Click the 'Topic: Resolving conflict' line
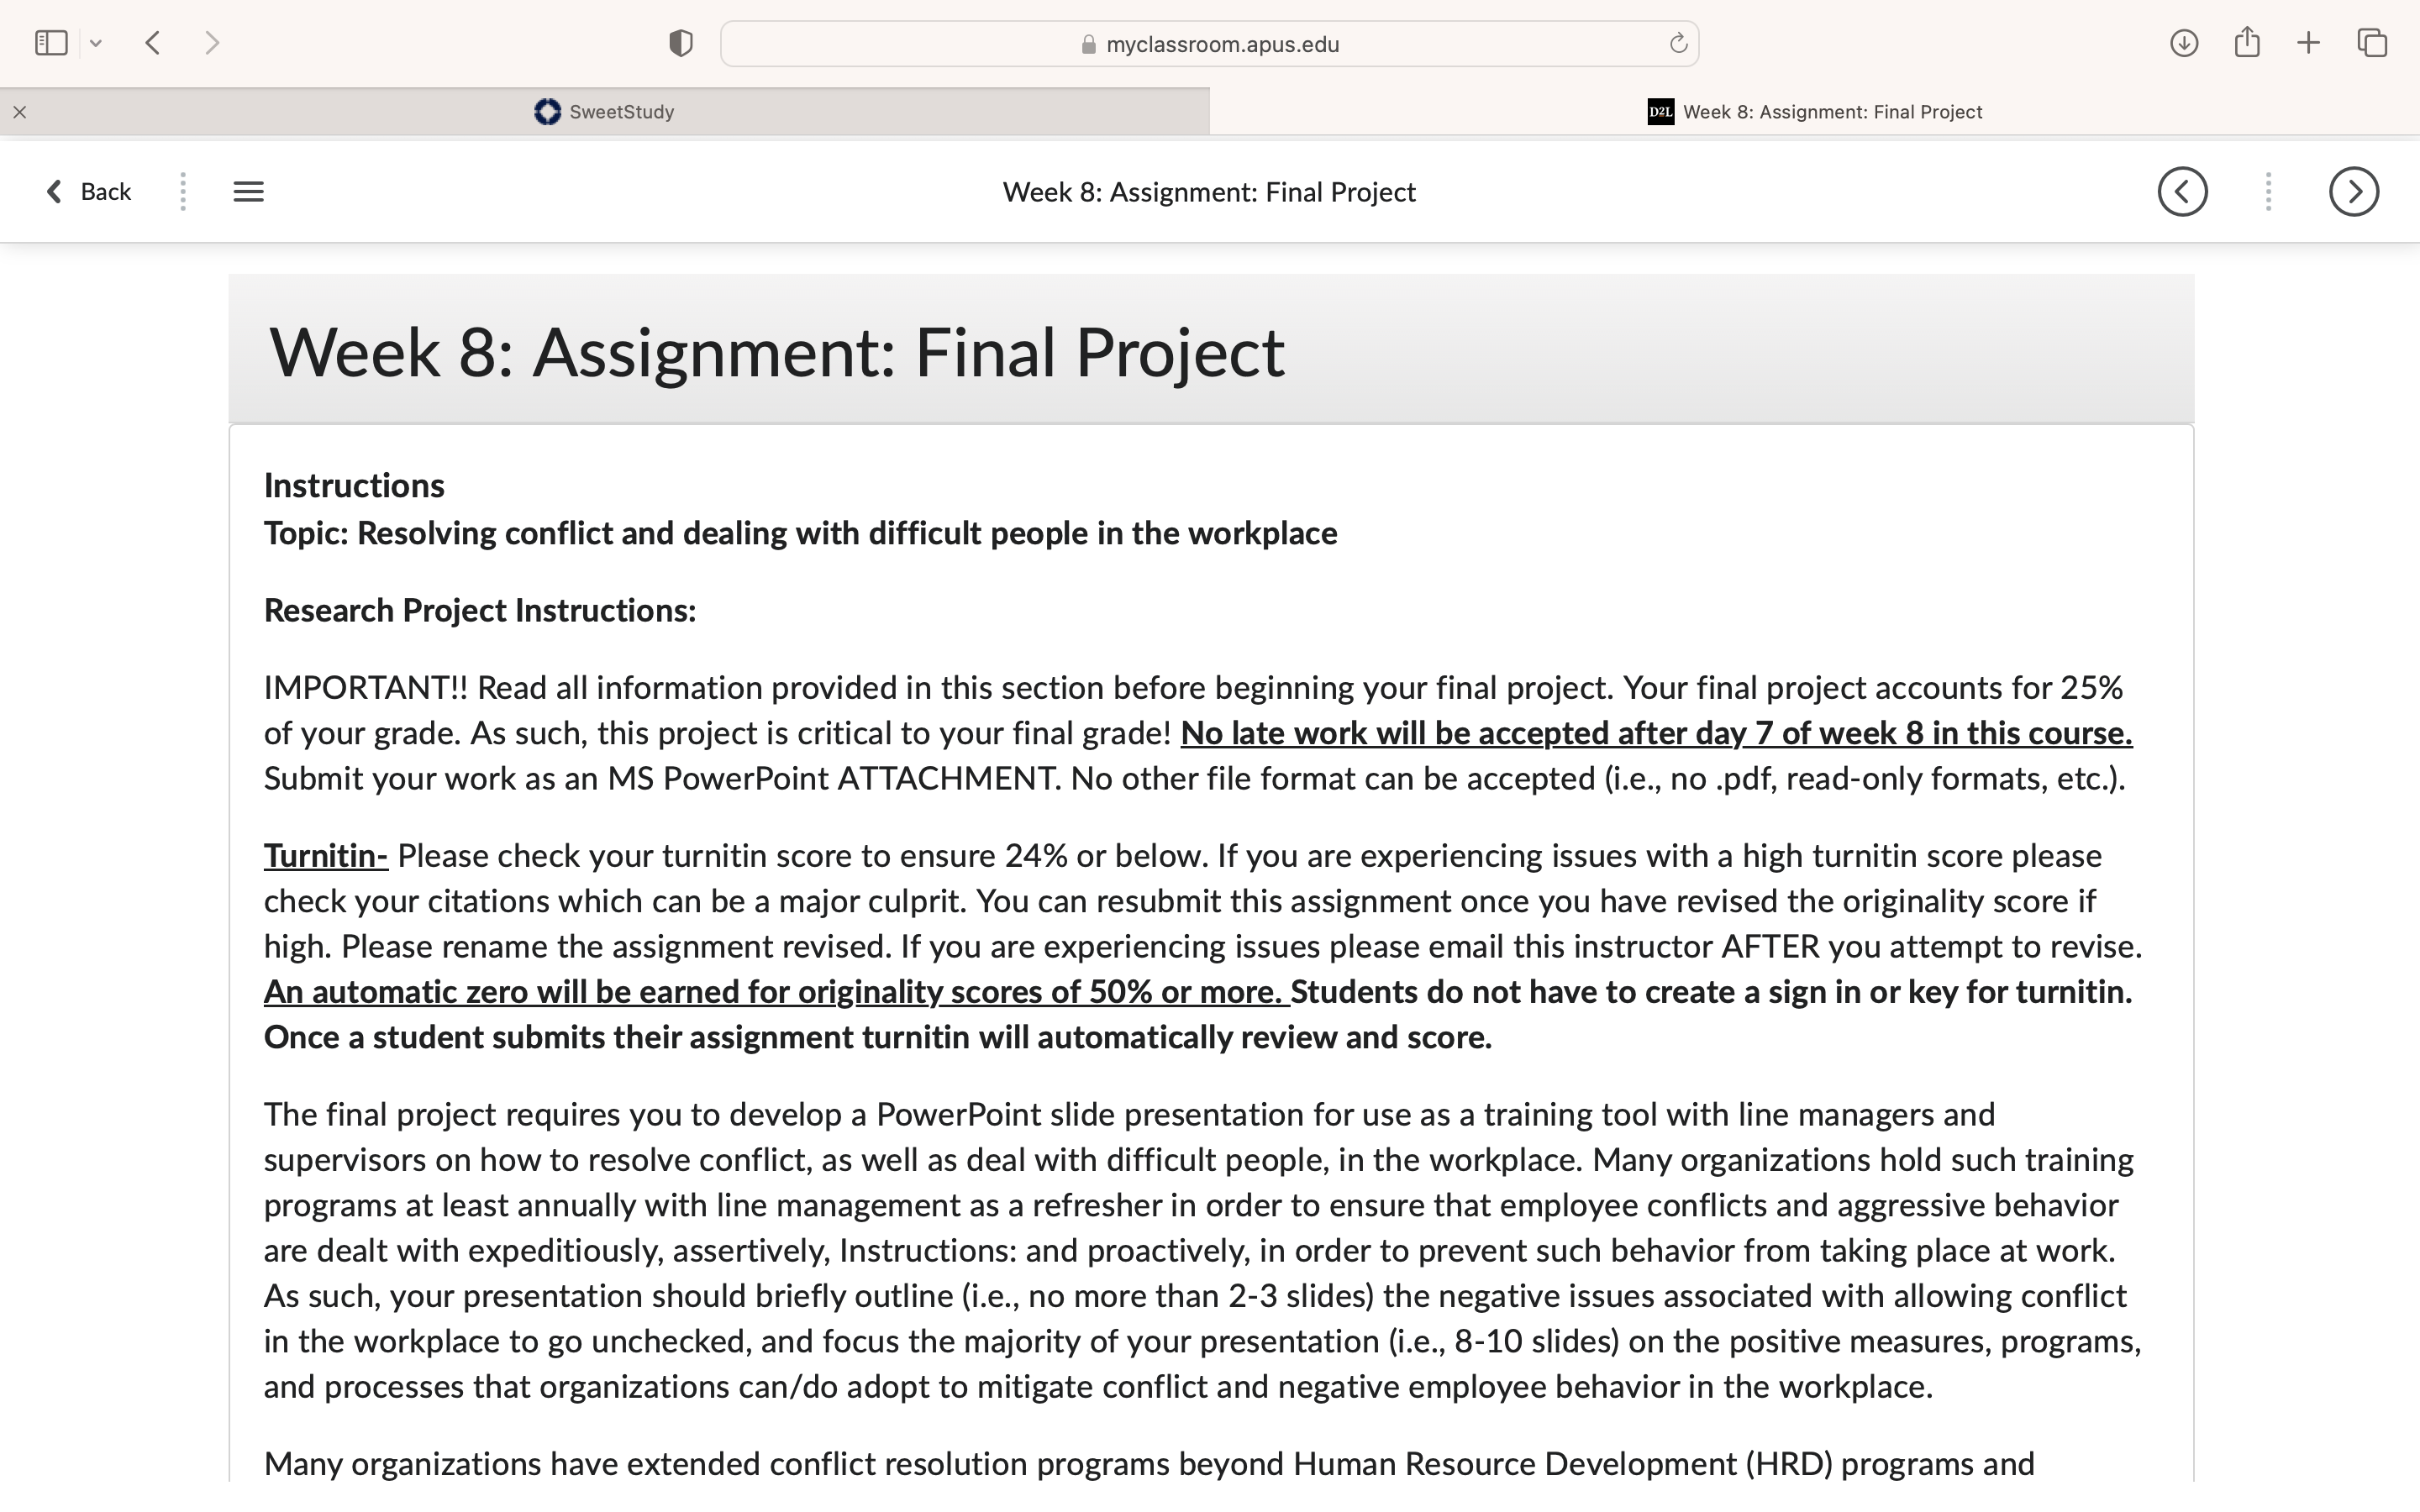 point(800,534)
